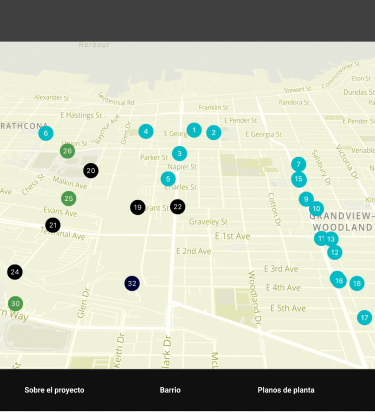Click teal map marker number 13

pyautogui.click(x=332, y=239)
